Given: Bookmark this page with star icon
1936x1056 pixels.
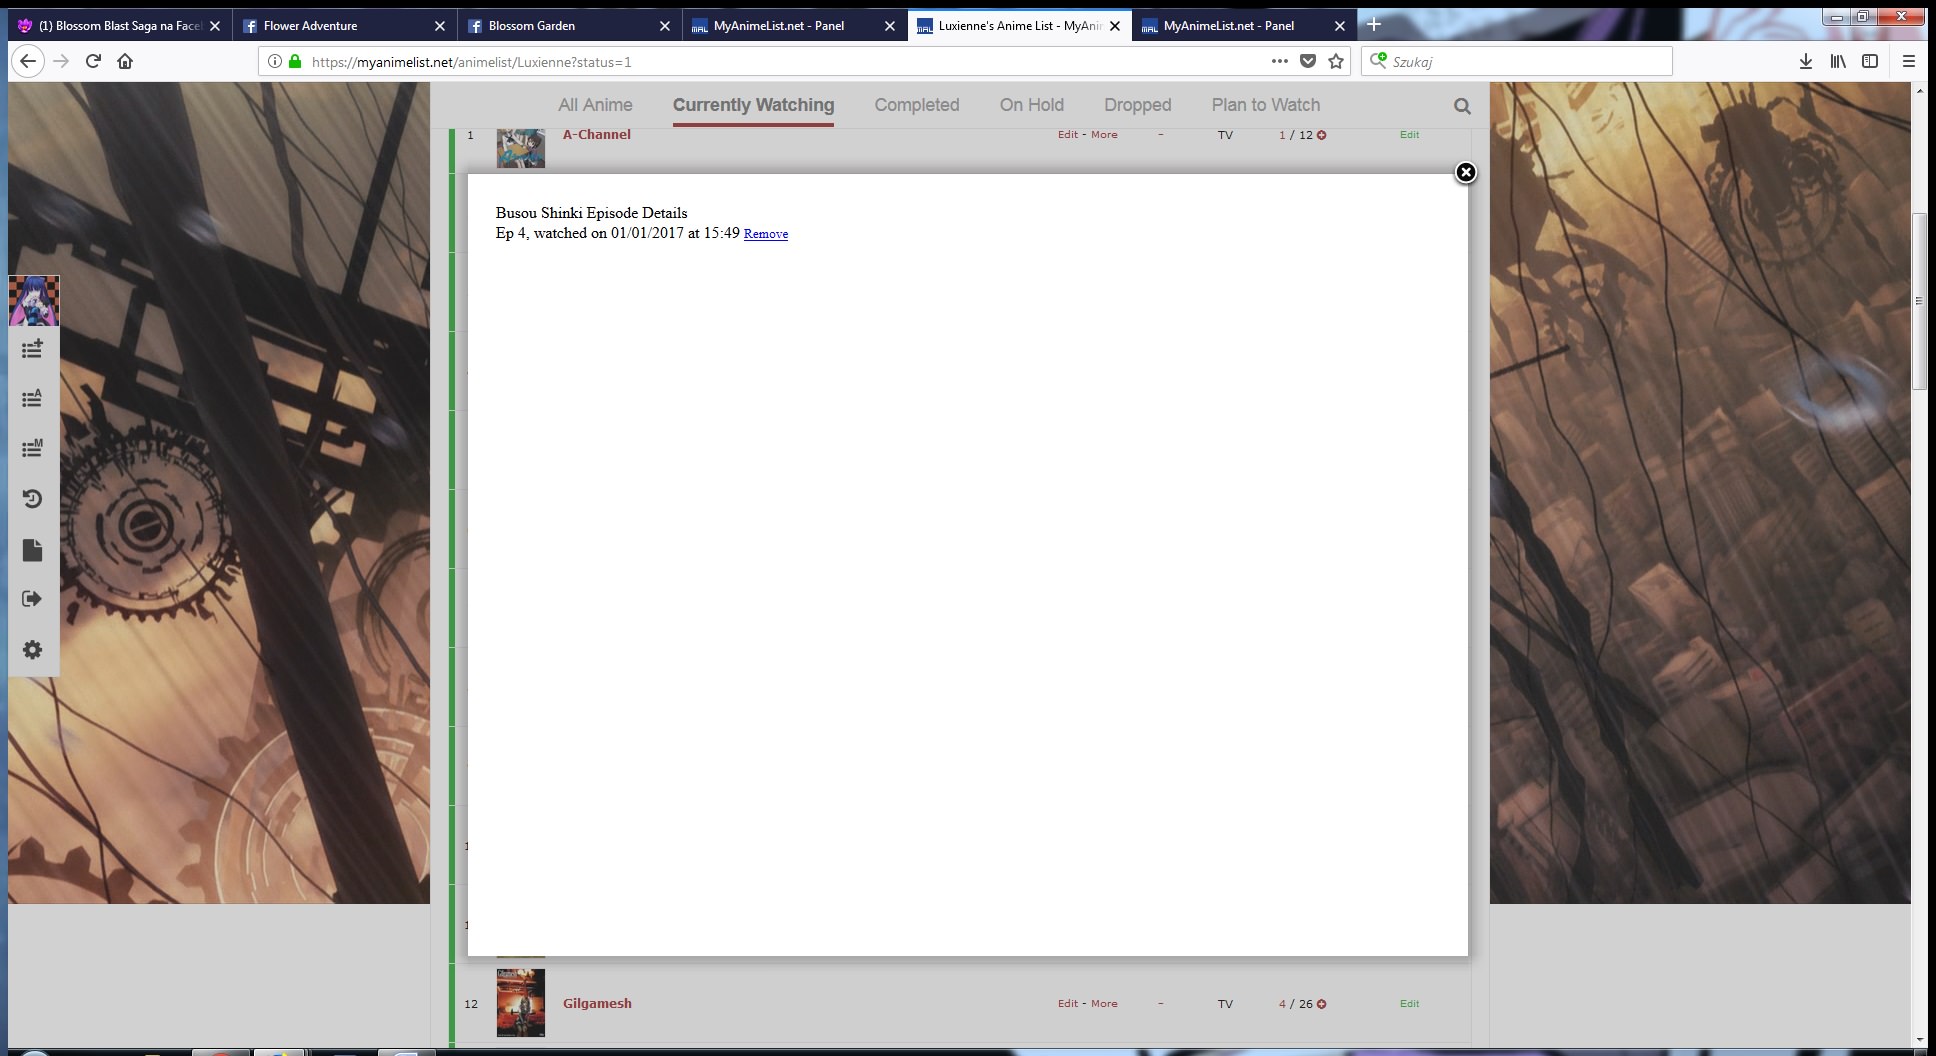Looking at the screenshot, I should (1336, 61).
